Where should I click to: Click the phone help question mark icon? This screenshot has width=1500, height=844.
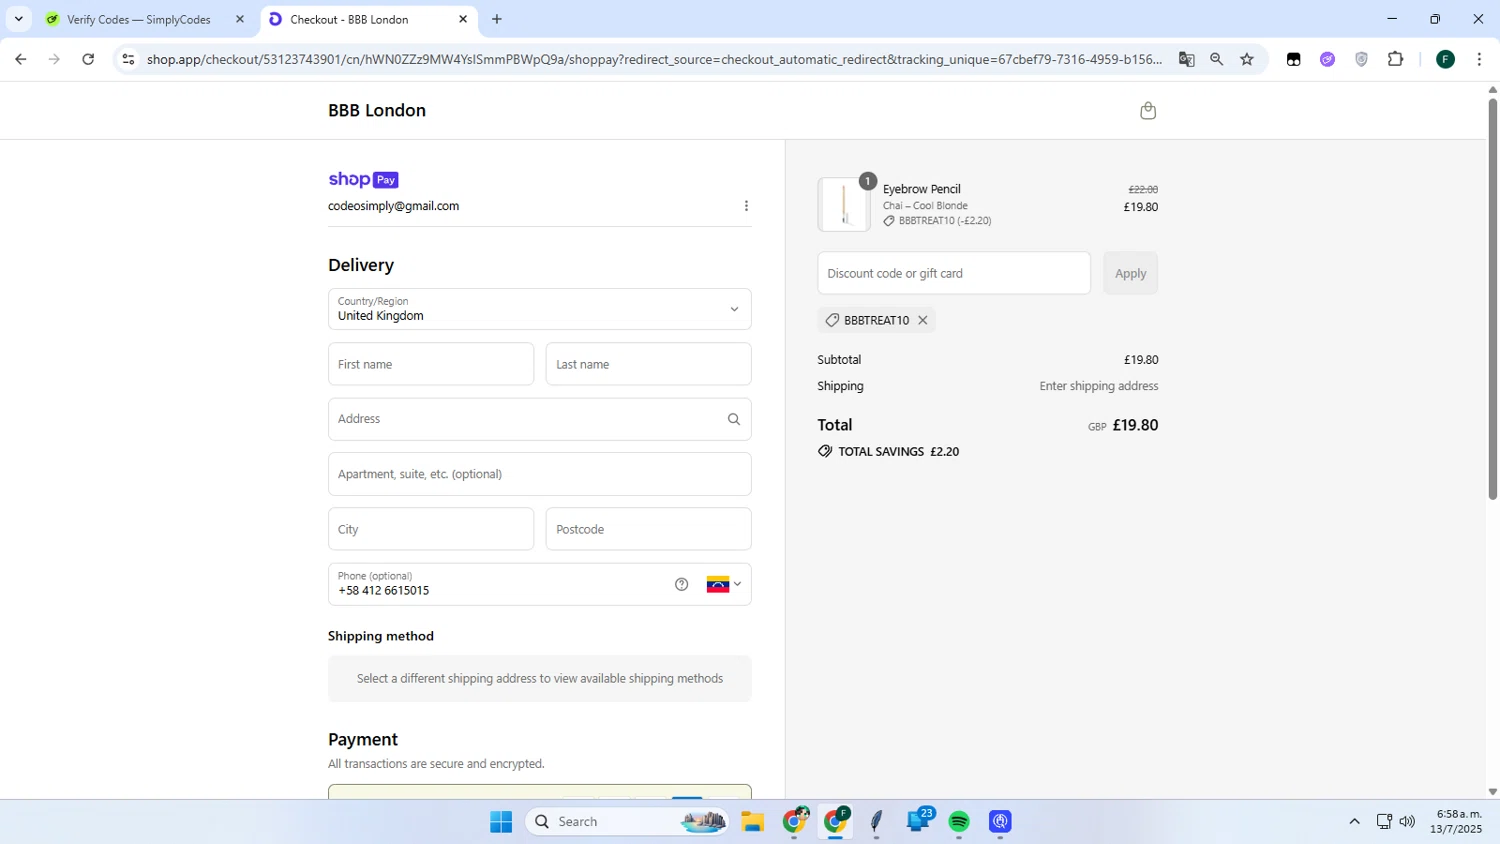681,584
